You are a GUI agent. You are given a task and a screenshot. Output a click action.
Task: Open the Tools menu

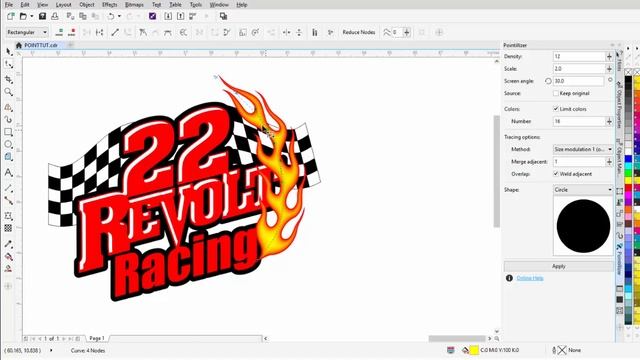point(196,4)
